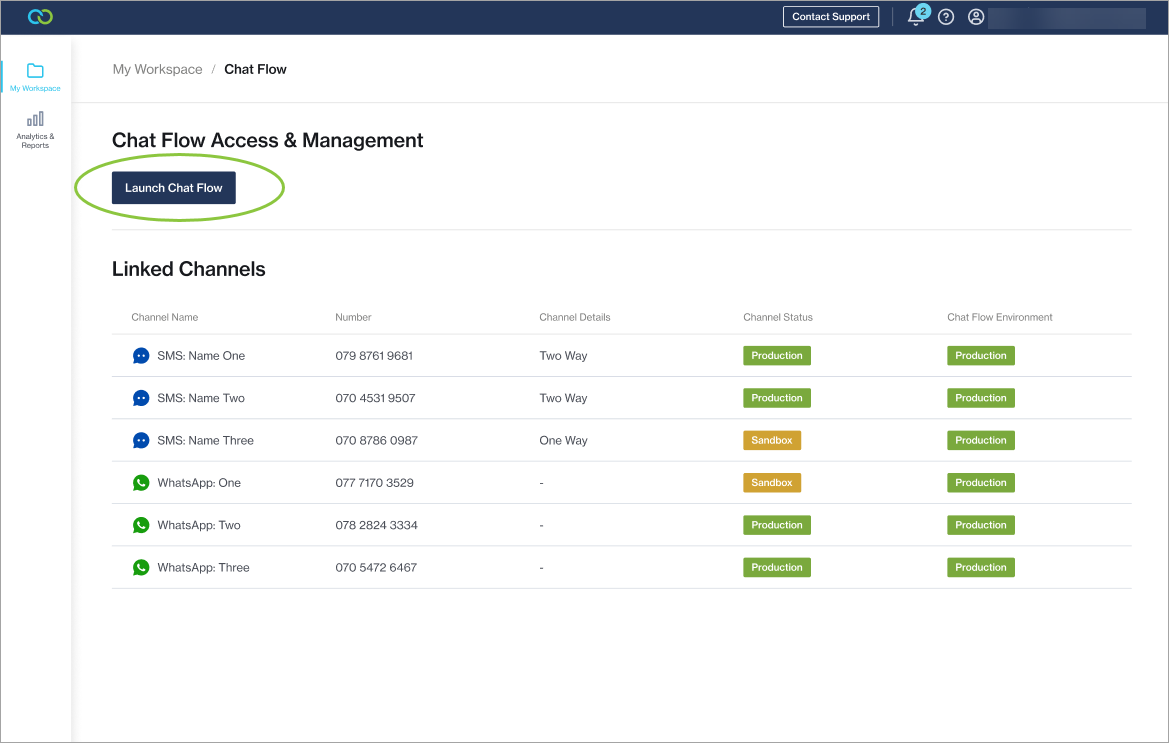Select the SMS: Name Three channel name
Viewport: 1169px width, 743px height.
pos(206,441)
